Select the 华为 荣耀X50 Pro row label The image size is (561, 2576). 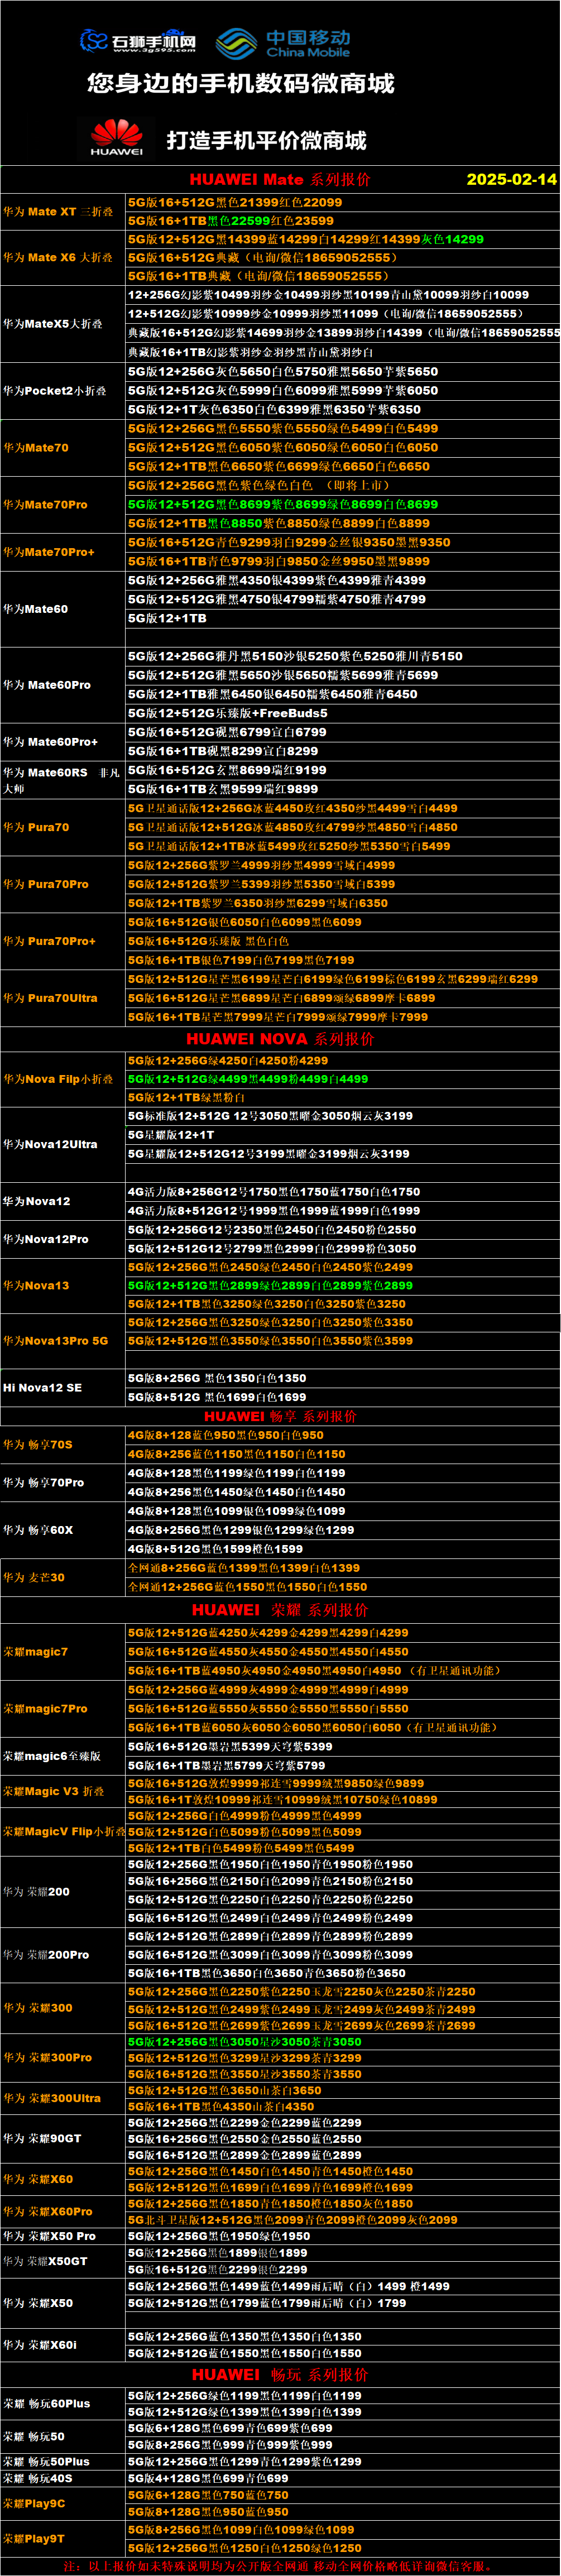point(49,2236)
